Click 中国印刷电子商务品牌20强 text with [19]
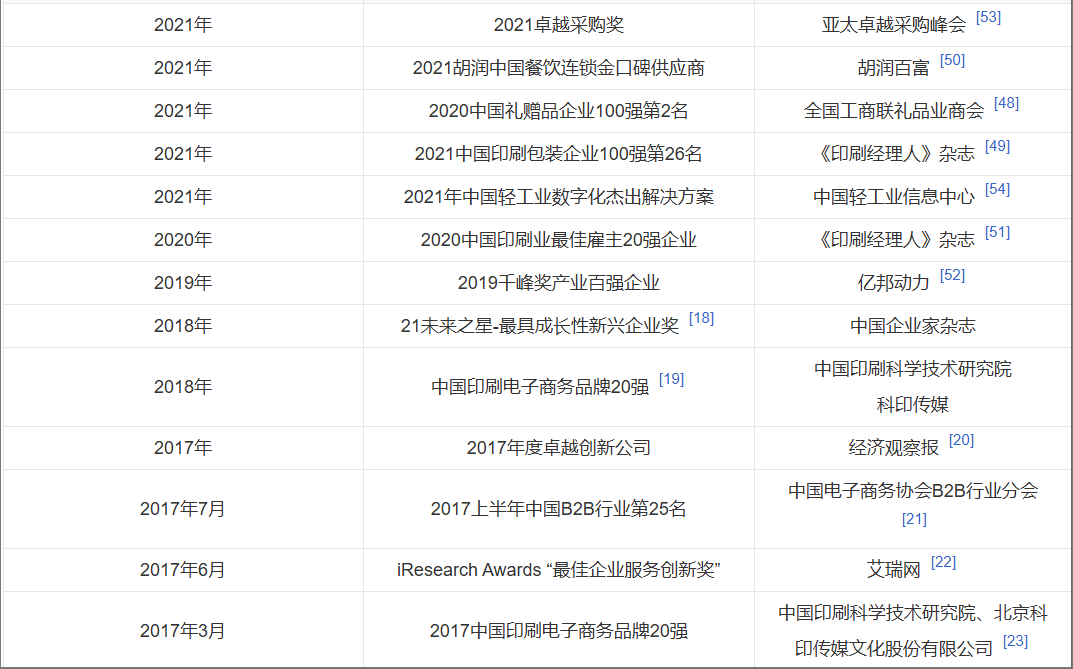The image size is (1073, 669). click(540, 387)
